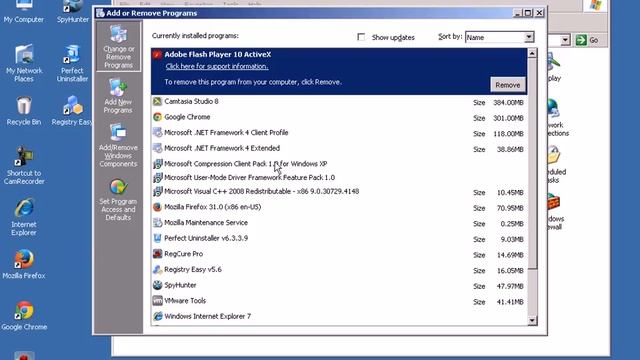Screen dimensions: 640x360
Task: Open address bar dropdown in background window
Action: pos(565,40)
